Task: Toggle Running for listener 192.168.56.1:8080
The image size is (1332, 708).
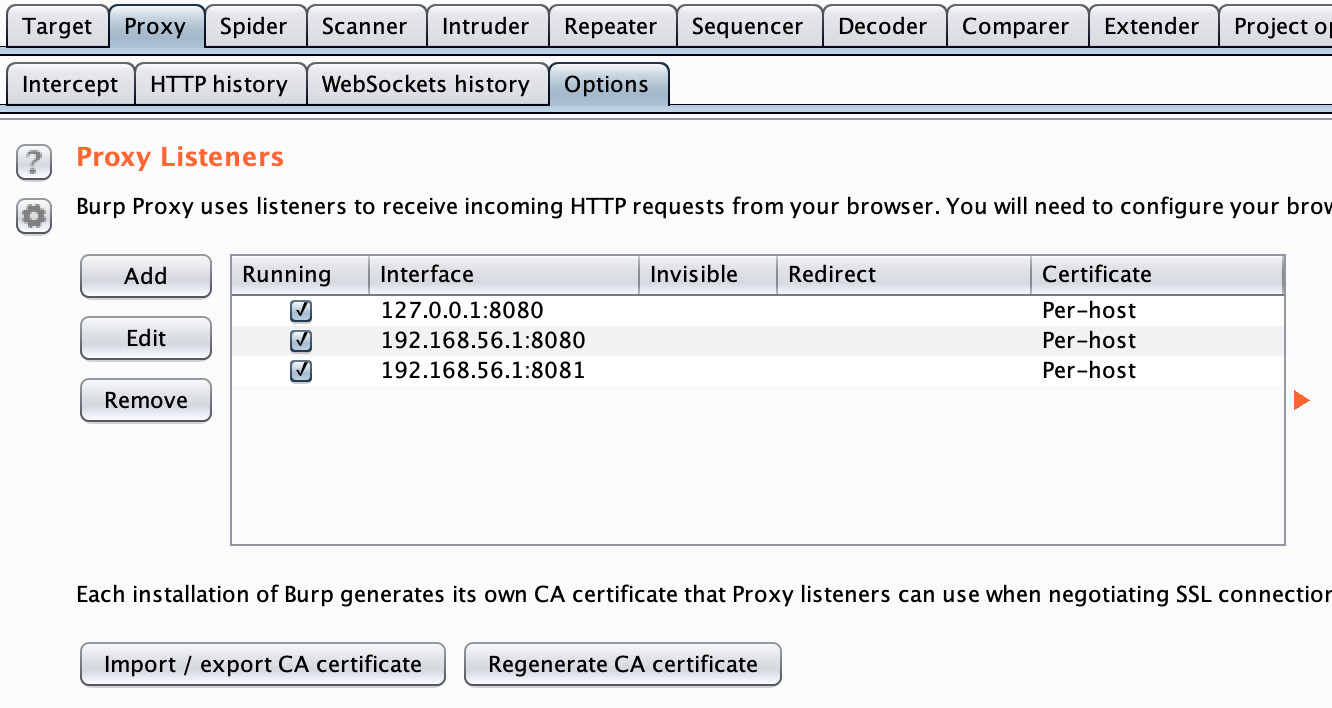Action: 299,340
